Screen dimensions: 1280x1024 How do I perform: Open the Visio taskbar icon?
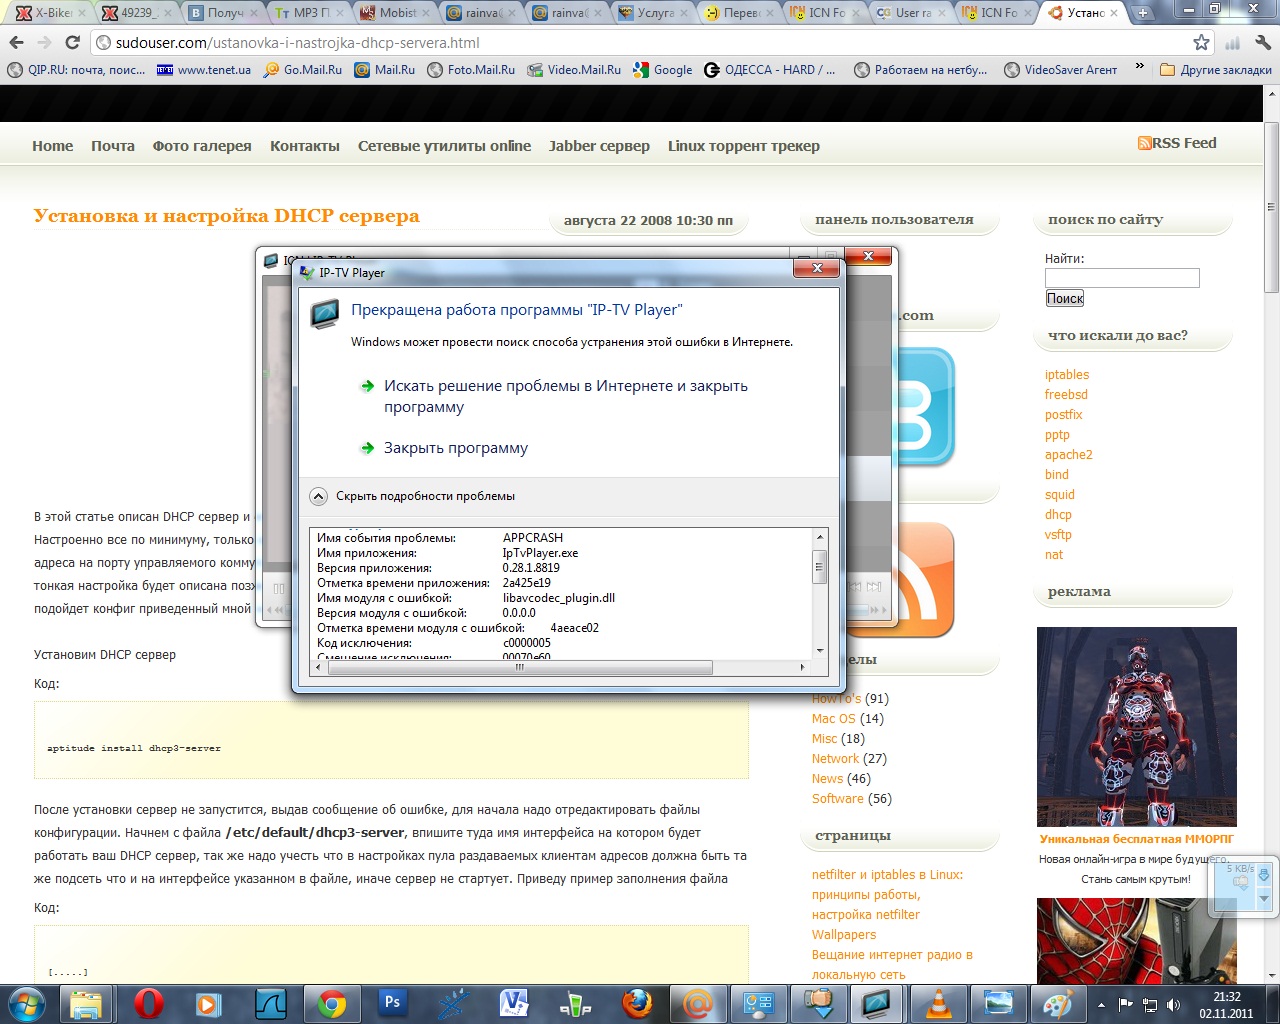[x=514, y=1003]
